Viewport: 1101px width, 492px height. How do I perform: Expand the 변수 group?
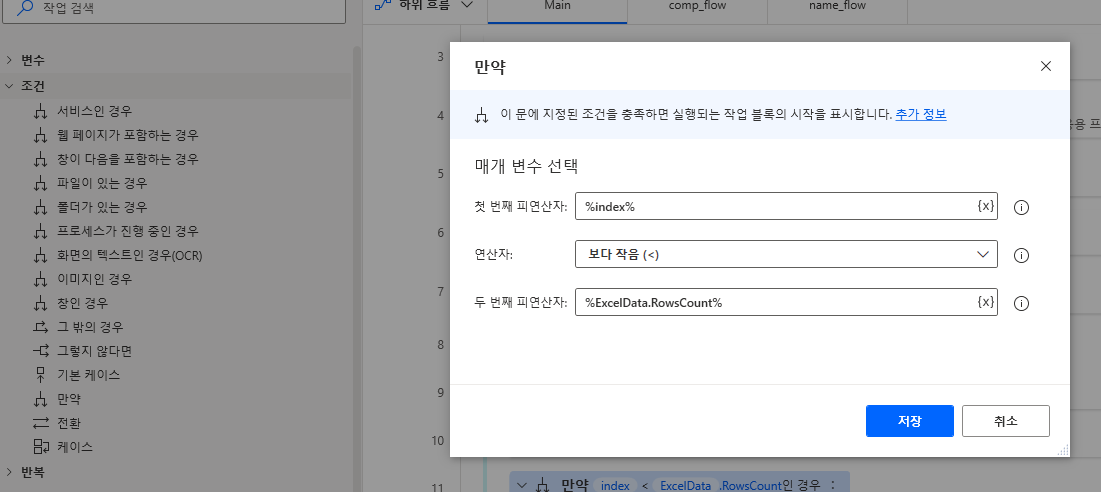9,60
